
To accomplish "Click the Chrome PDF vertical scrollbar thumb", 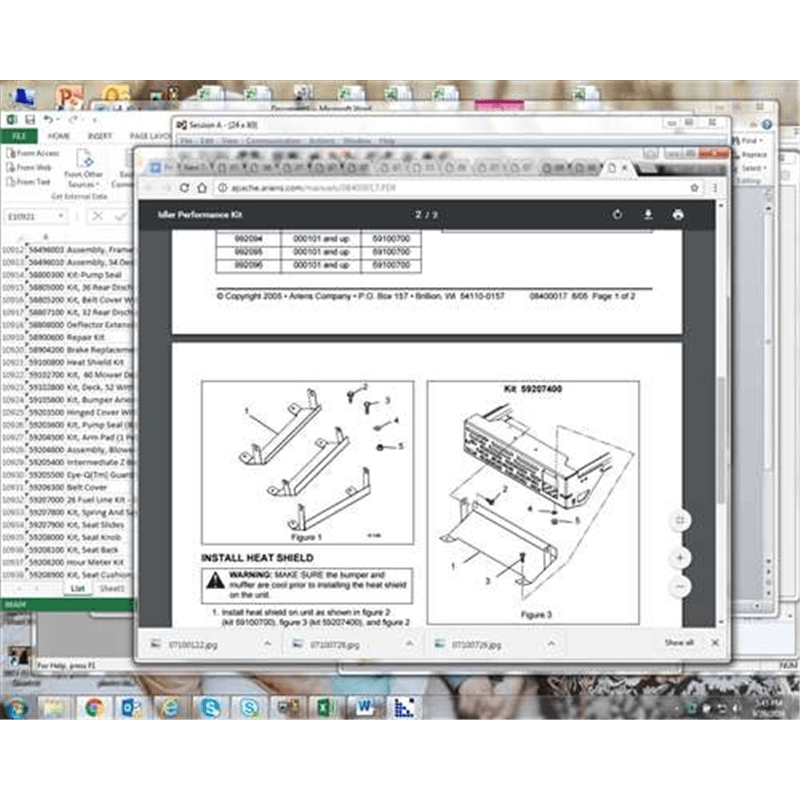I will (721, 439).
